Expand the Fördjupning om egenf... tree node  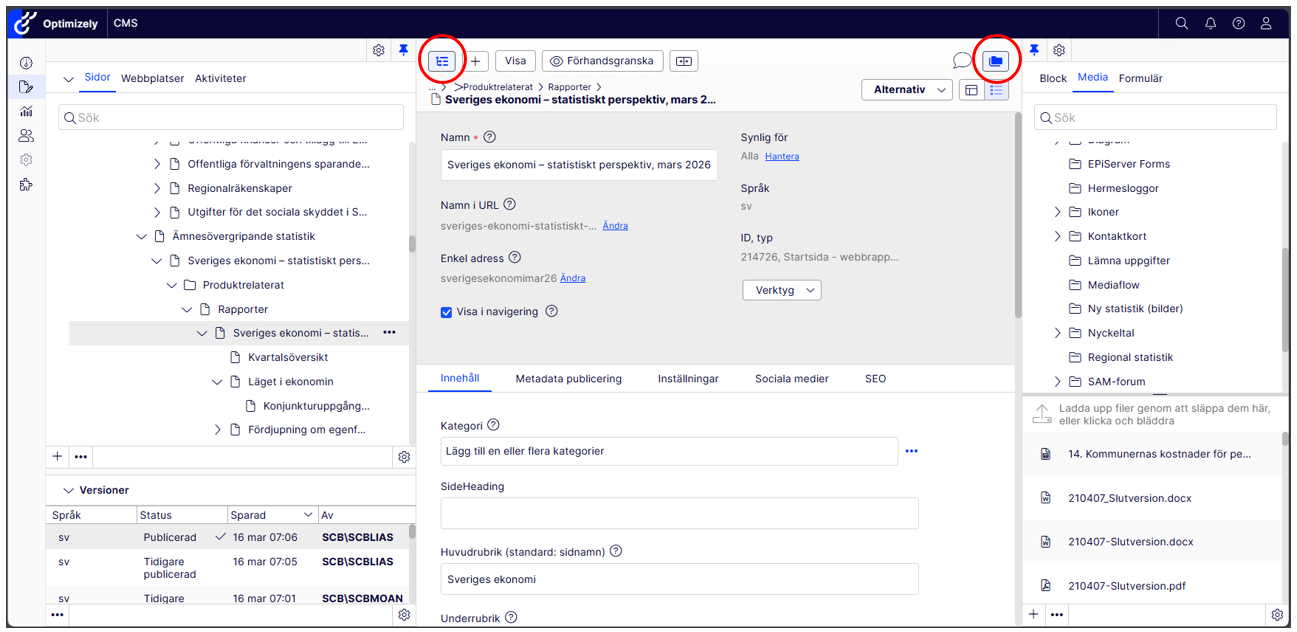click(219, 430)
